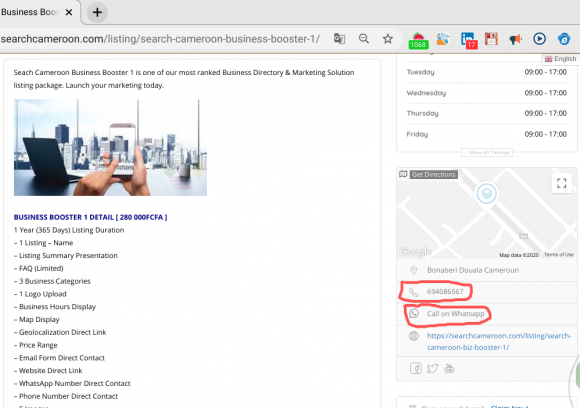Click the 'WhatsApp Number Direct Contact' line
Image resolution: width=580 pixels, height=408 pixels.
tap(72, 383)
